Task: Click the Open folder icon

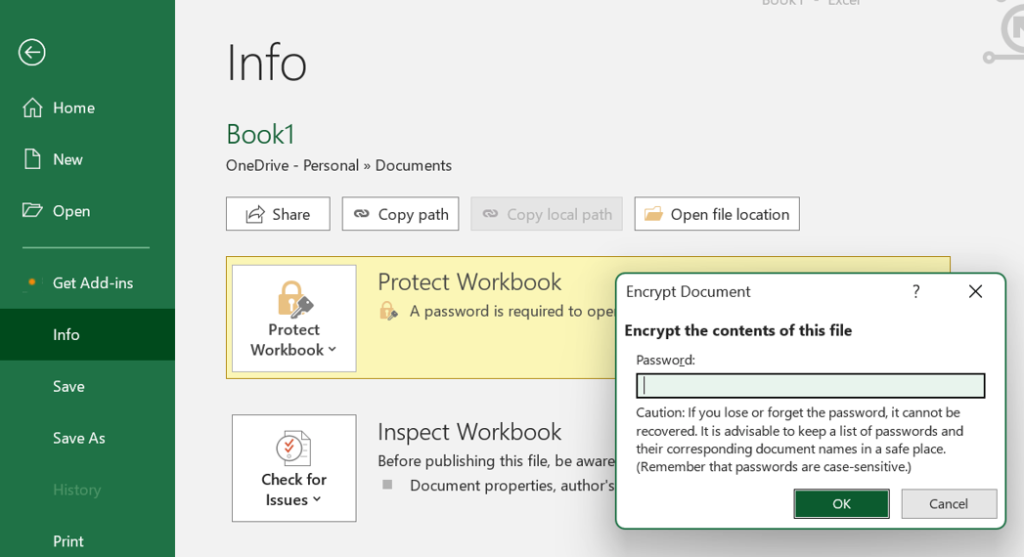Action: [33, 211]
